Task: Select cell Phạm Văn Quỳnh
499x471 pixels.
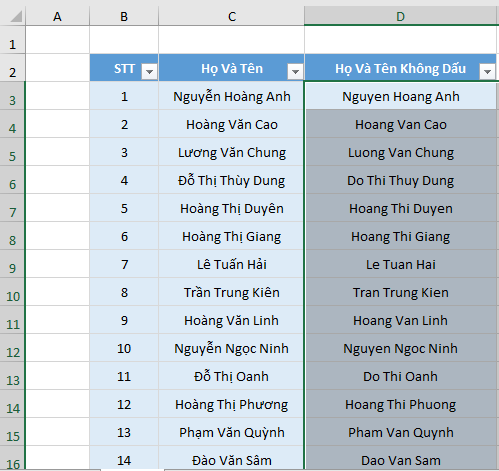Action: click(x=232, y=432)
